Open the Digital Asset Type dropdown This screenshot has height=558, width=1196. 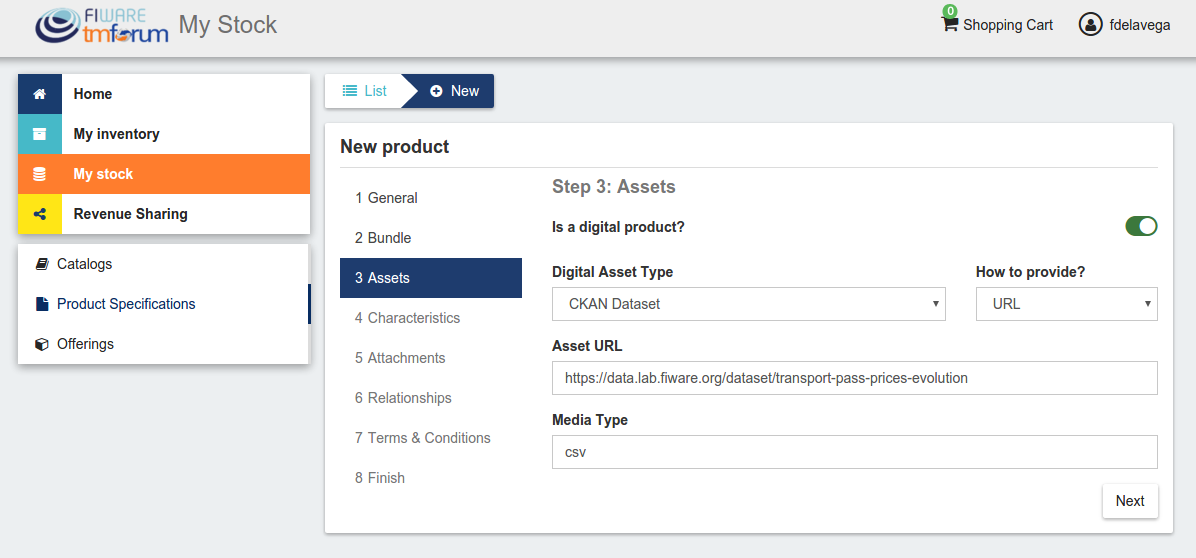point(748,304)
